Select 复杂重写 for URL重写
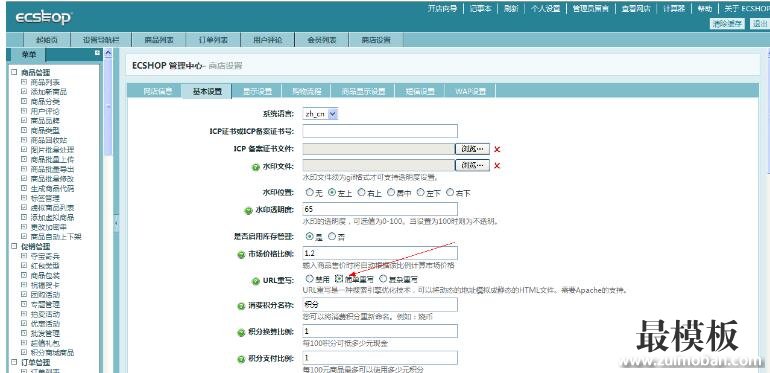Image resolution: width=770 pixels, height=373 pixels. (x=383, y=278)
